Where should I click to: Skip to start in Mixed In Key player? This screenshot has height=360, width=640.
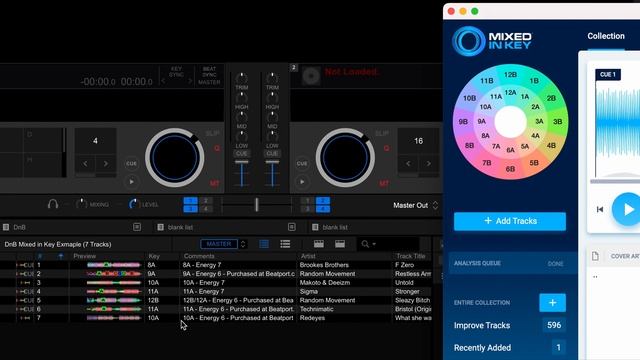point(600,209)
